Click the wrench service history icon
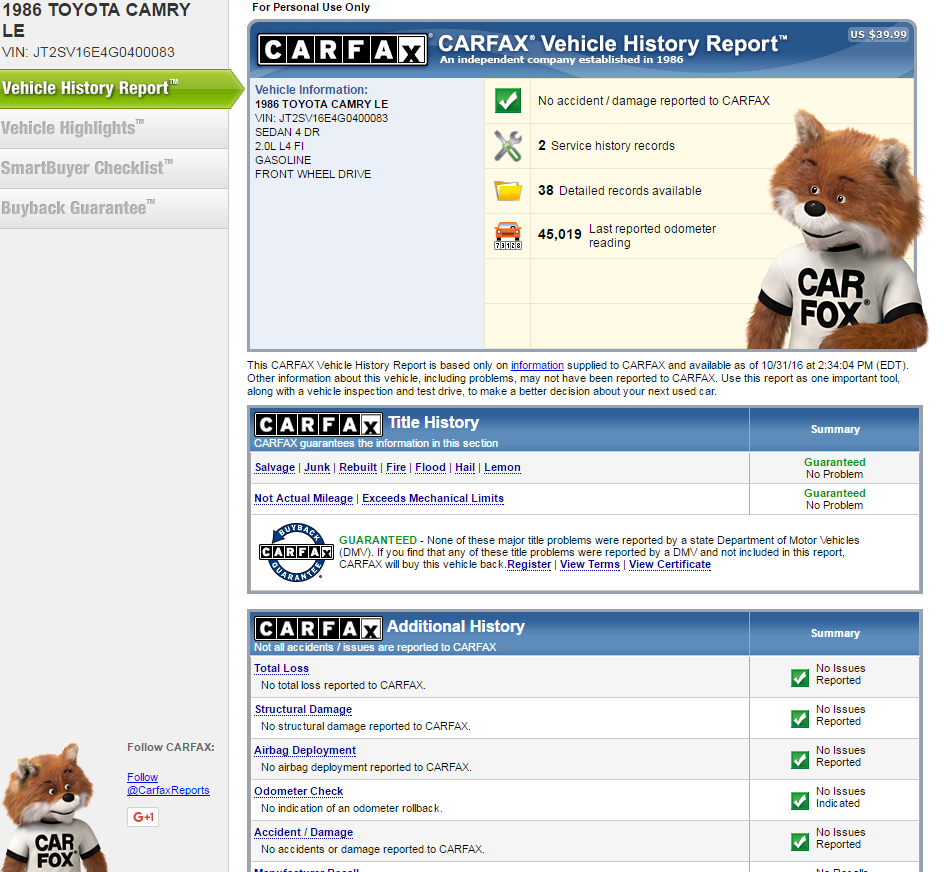Viewport: 944px width, 872px height. (508, 146)
